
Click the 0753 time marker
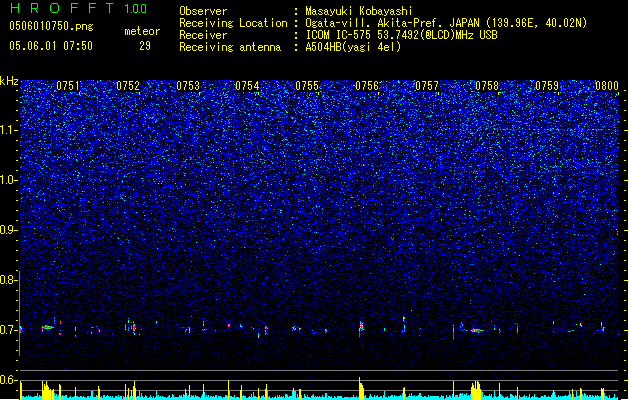pos(188,86)
